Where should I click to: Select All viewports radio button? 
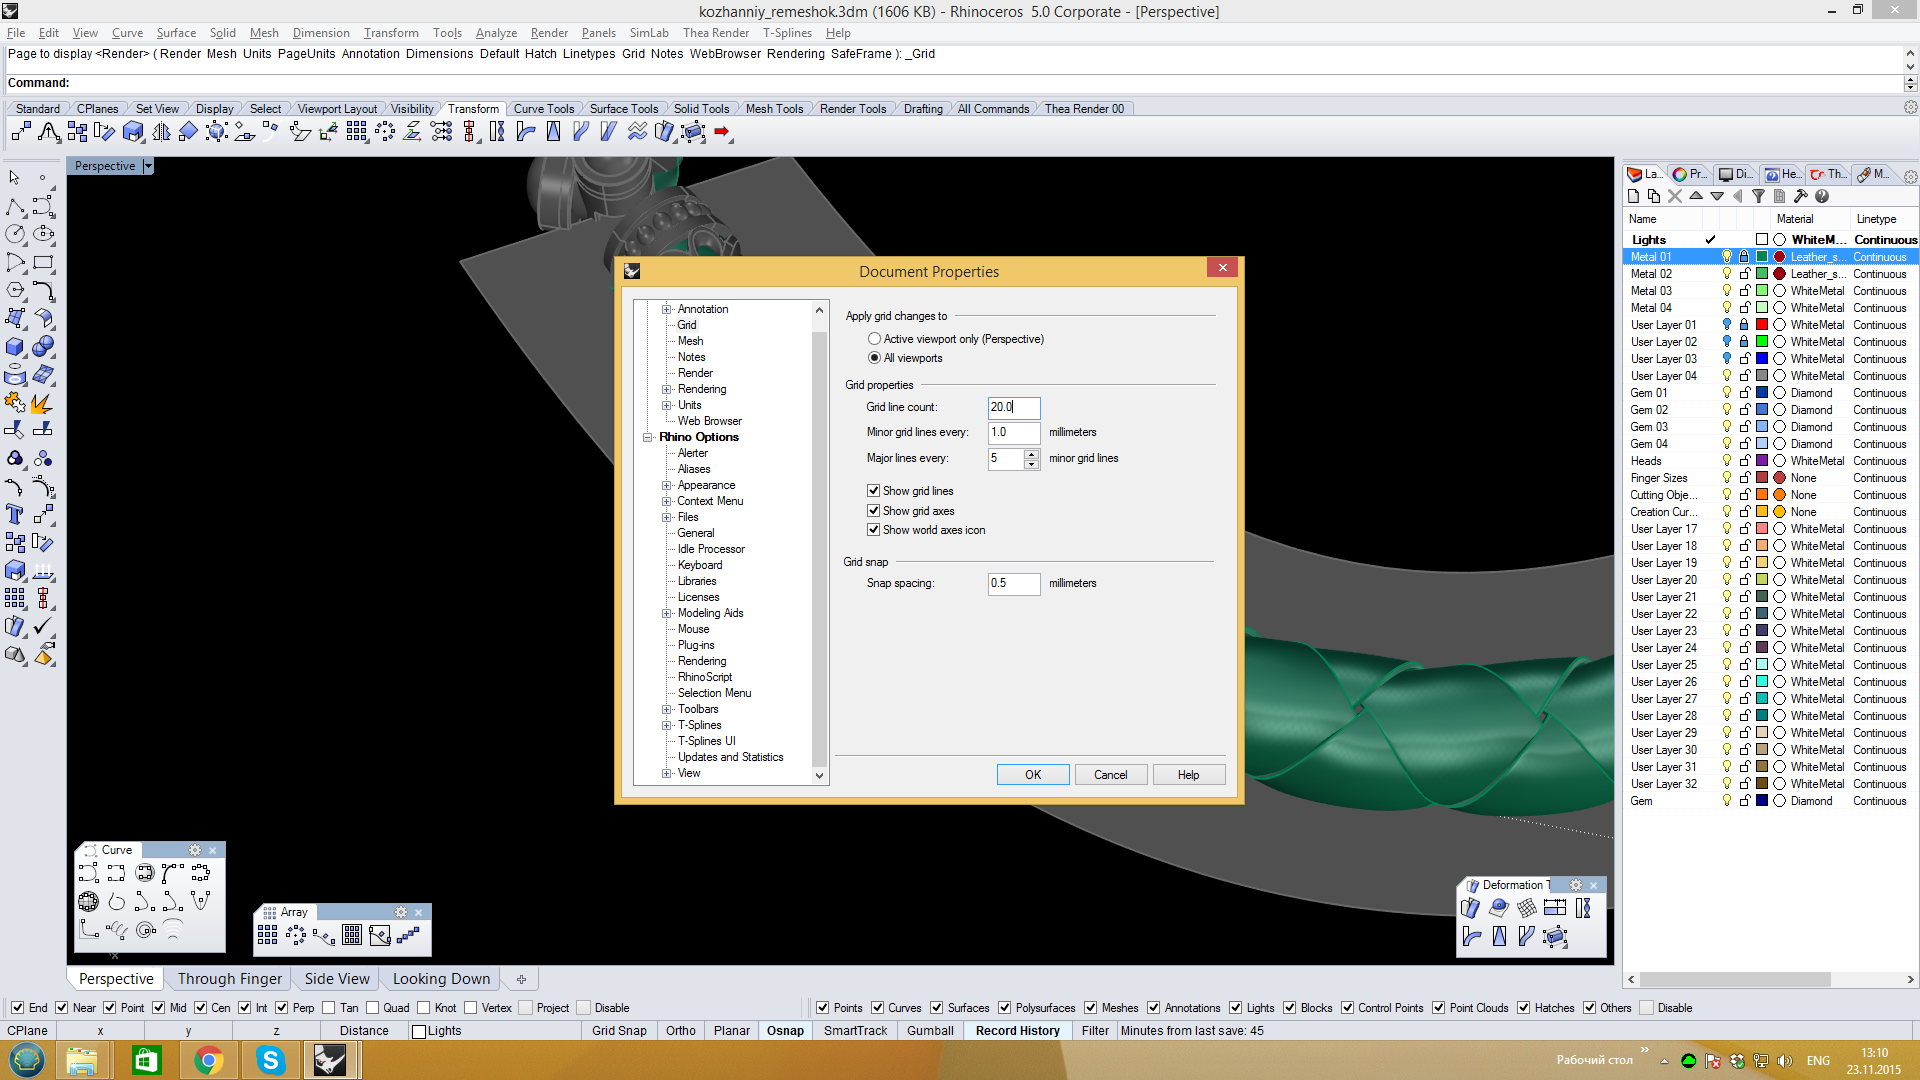tap(875, 358)
